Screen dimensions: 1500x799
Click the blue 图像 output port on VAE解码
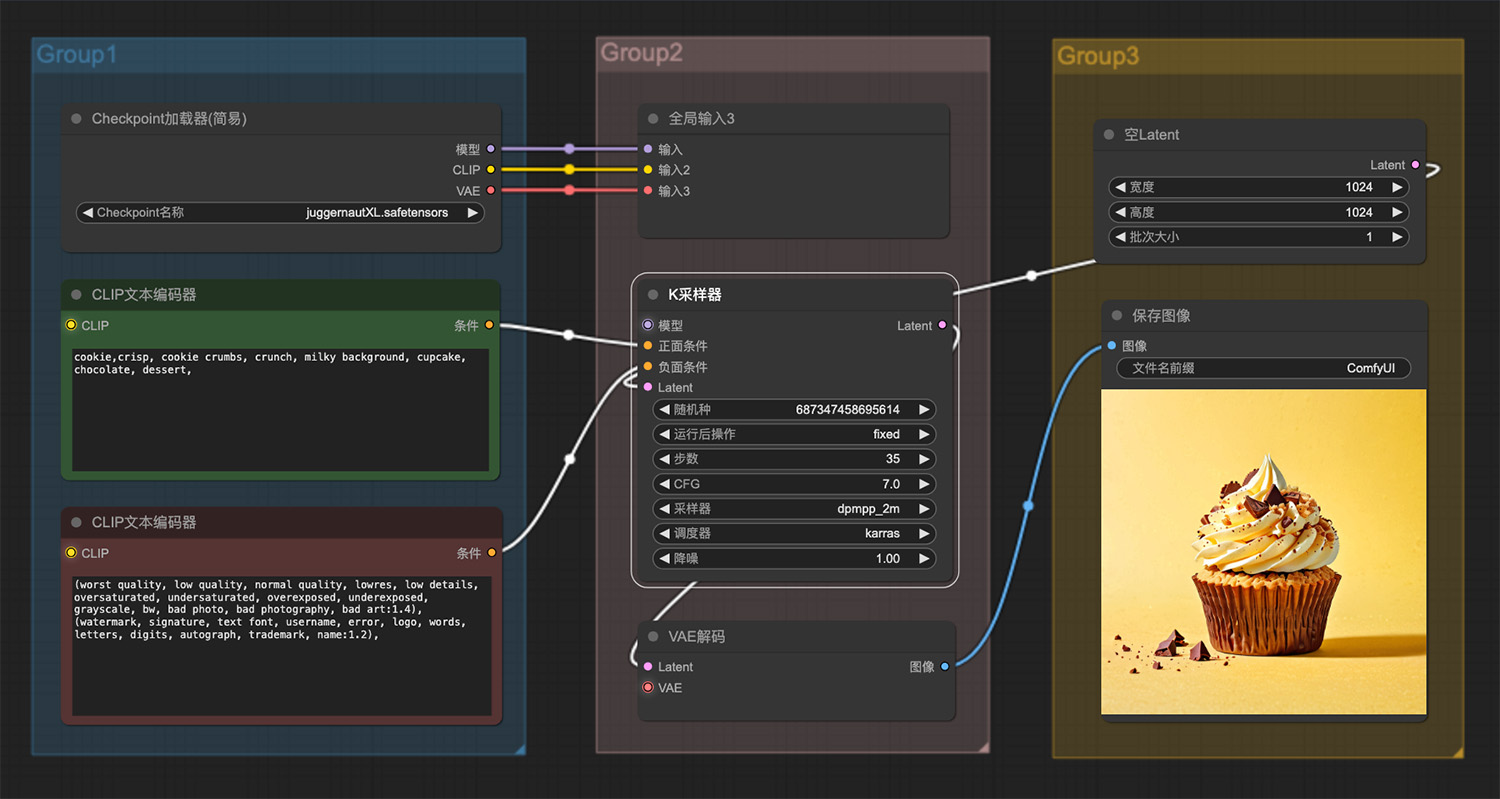(x=945, y=667)
